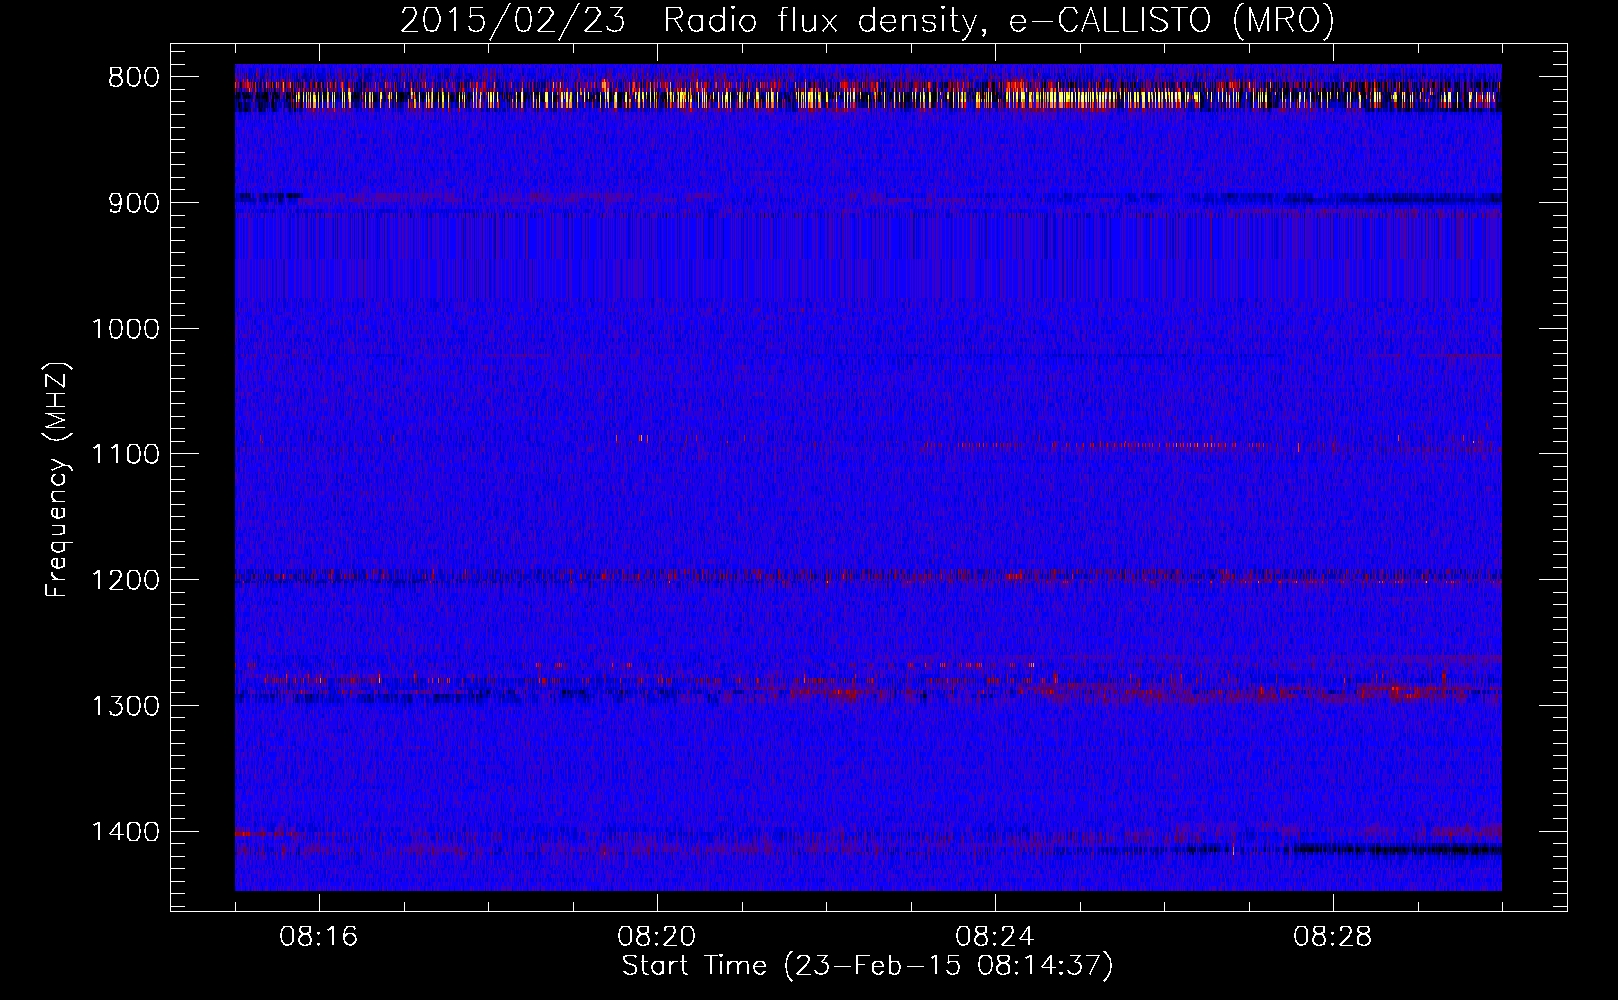Click the 08:24 time tick label
Viewport: 1618px width, 1000px height.
(995, 937)
